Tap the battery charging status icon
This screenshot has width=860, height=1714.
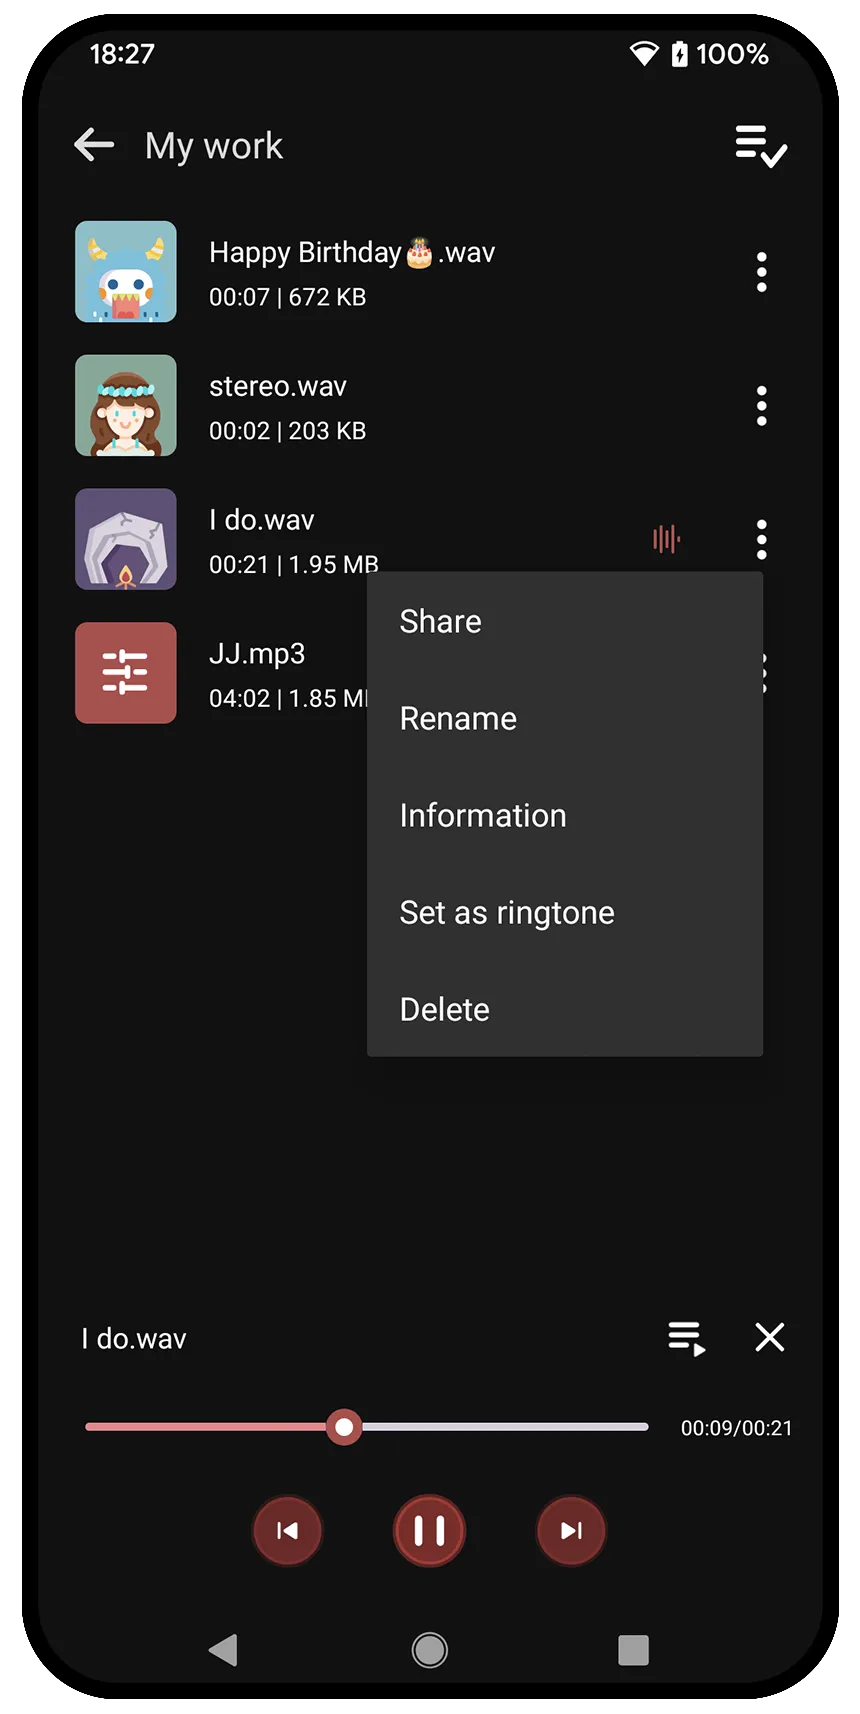[x=680, y=54]
